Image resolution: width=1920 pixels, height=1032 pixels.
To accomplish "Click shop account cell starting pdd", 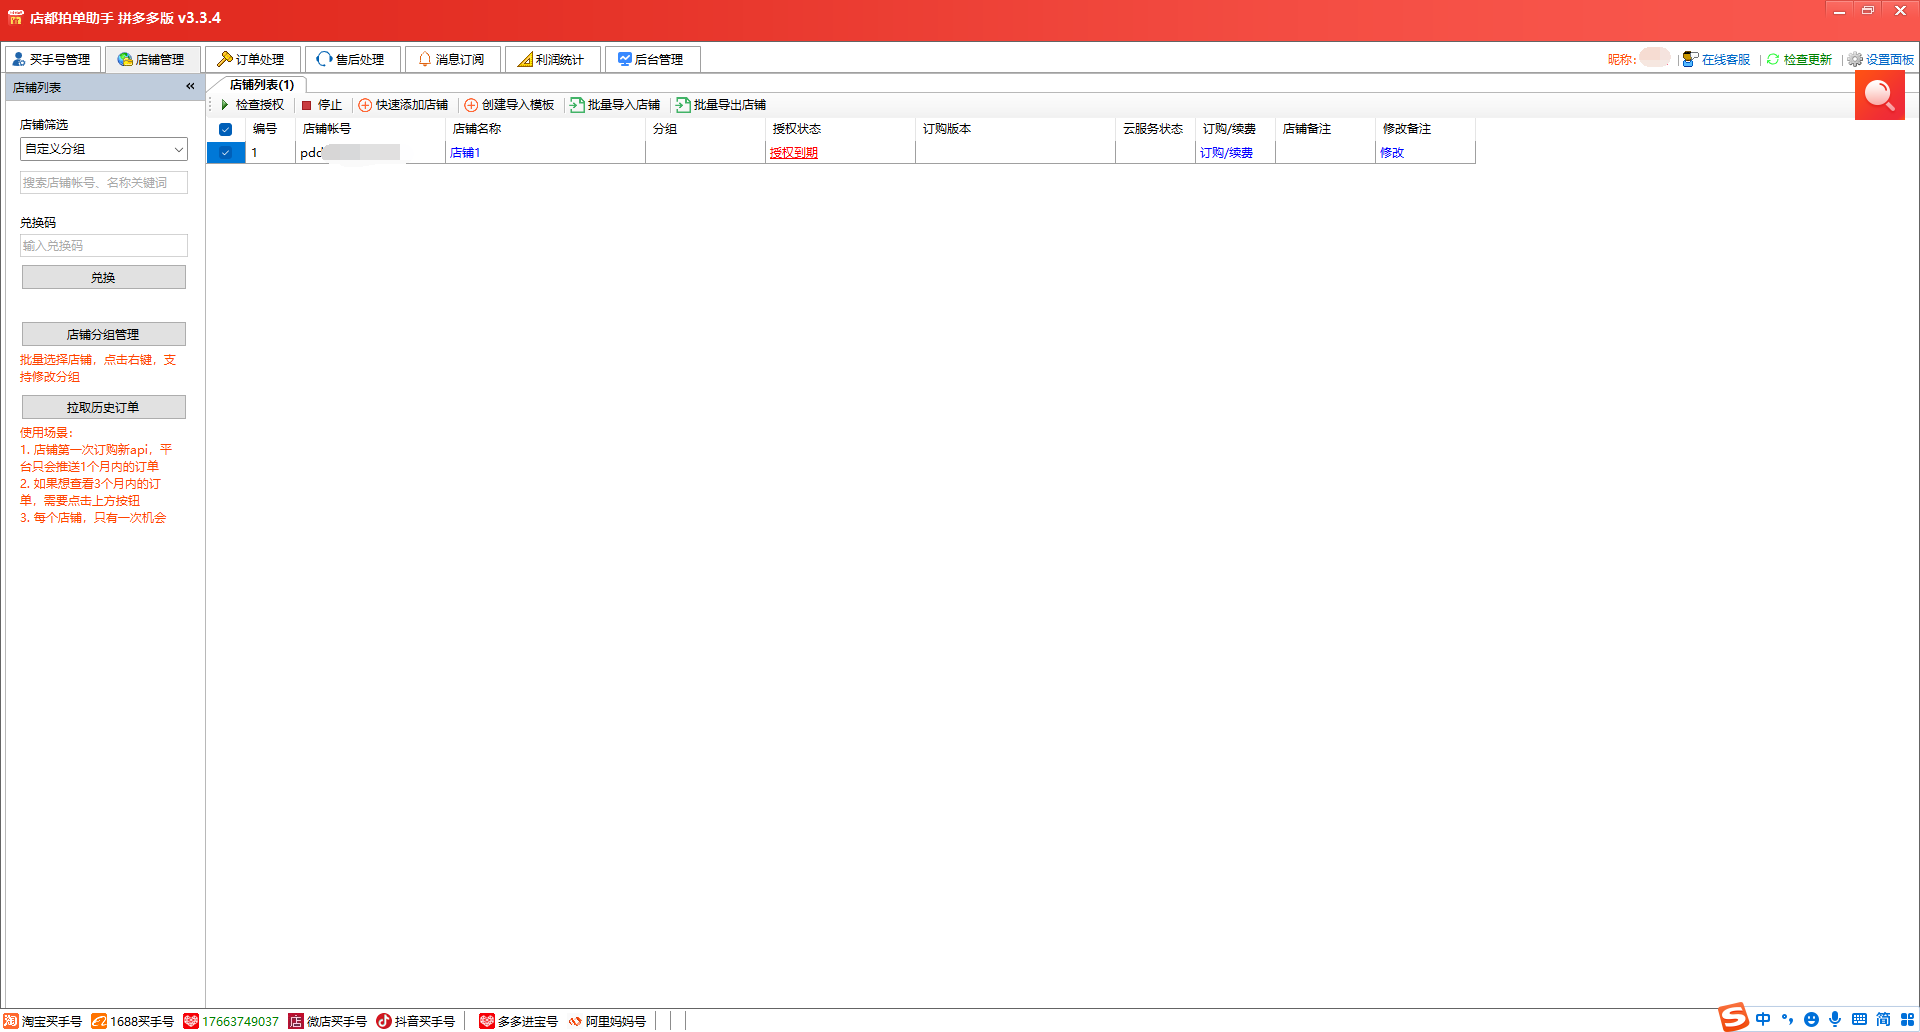I will click(370, 153).
